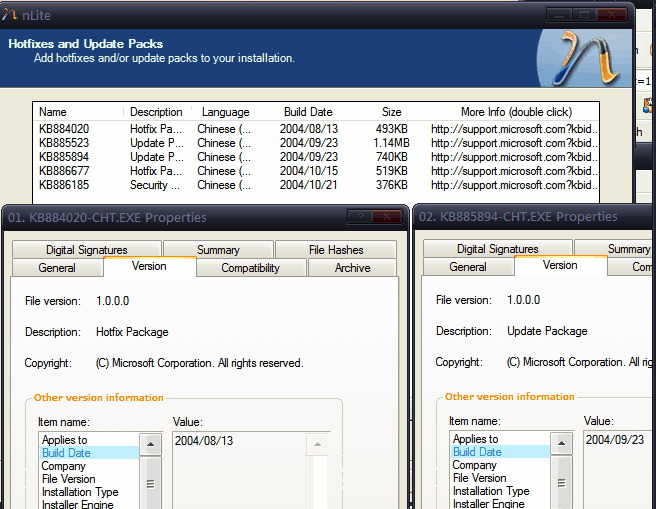Image resolution: width=656 pixels, height=509 pixels.
Task: Select 'Build Date' item in KB884020 Properties
Action: pyautogui.click(x=90, y=453)
